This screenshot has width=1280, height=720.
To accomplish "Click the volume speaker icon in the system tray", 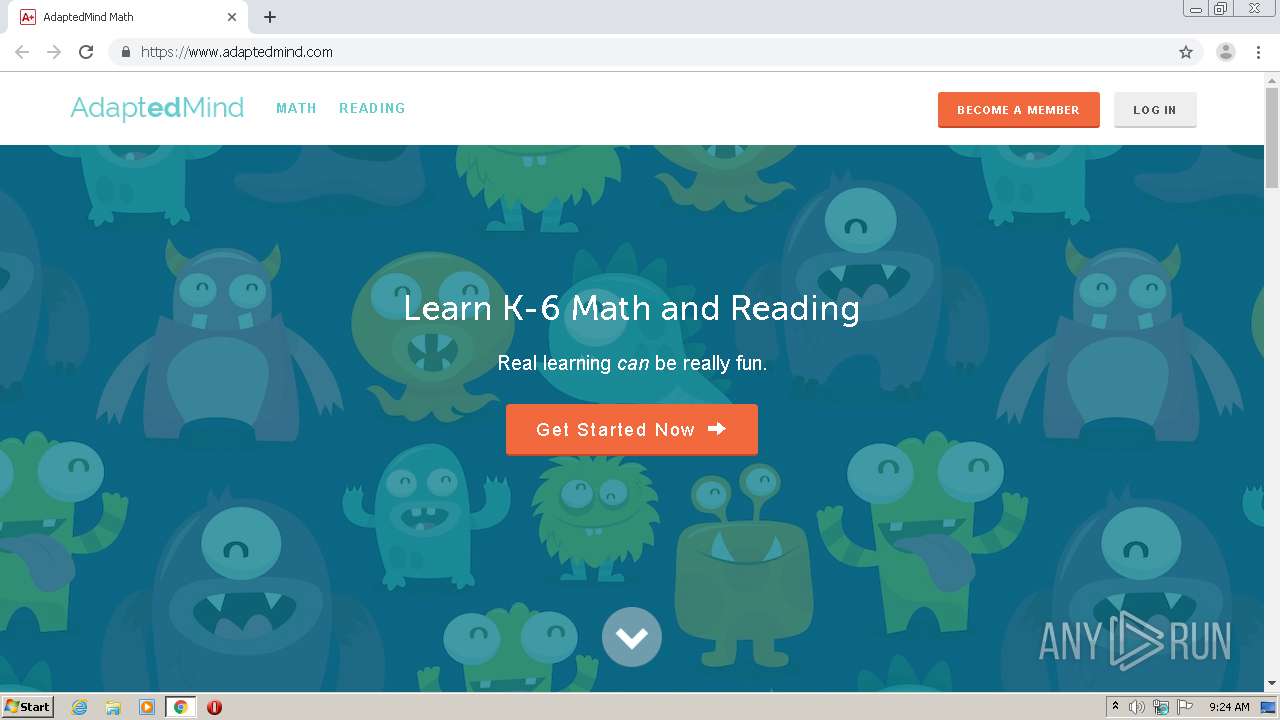I will [1137, 707].
